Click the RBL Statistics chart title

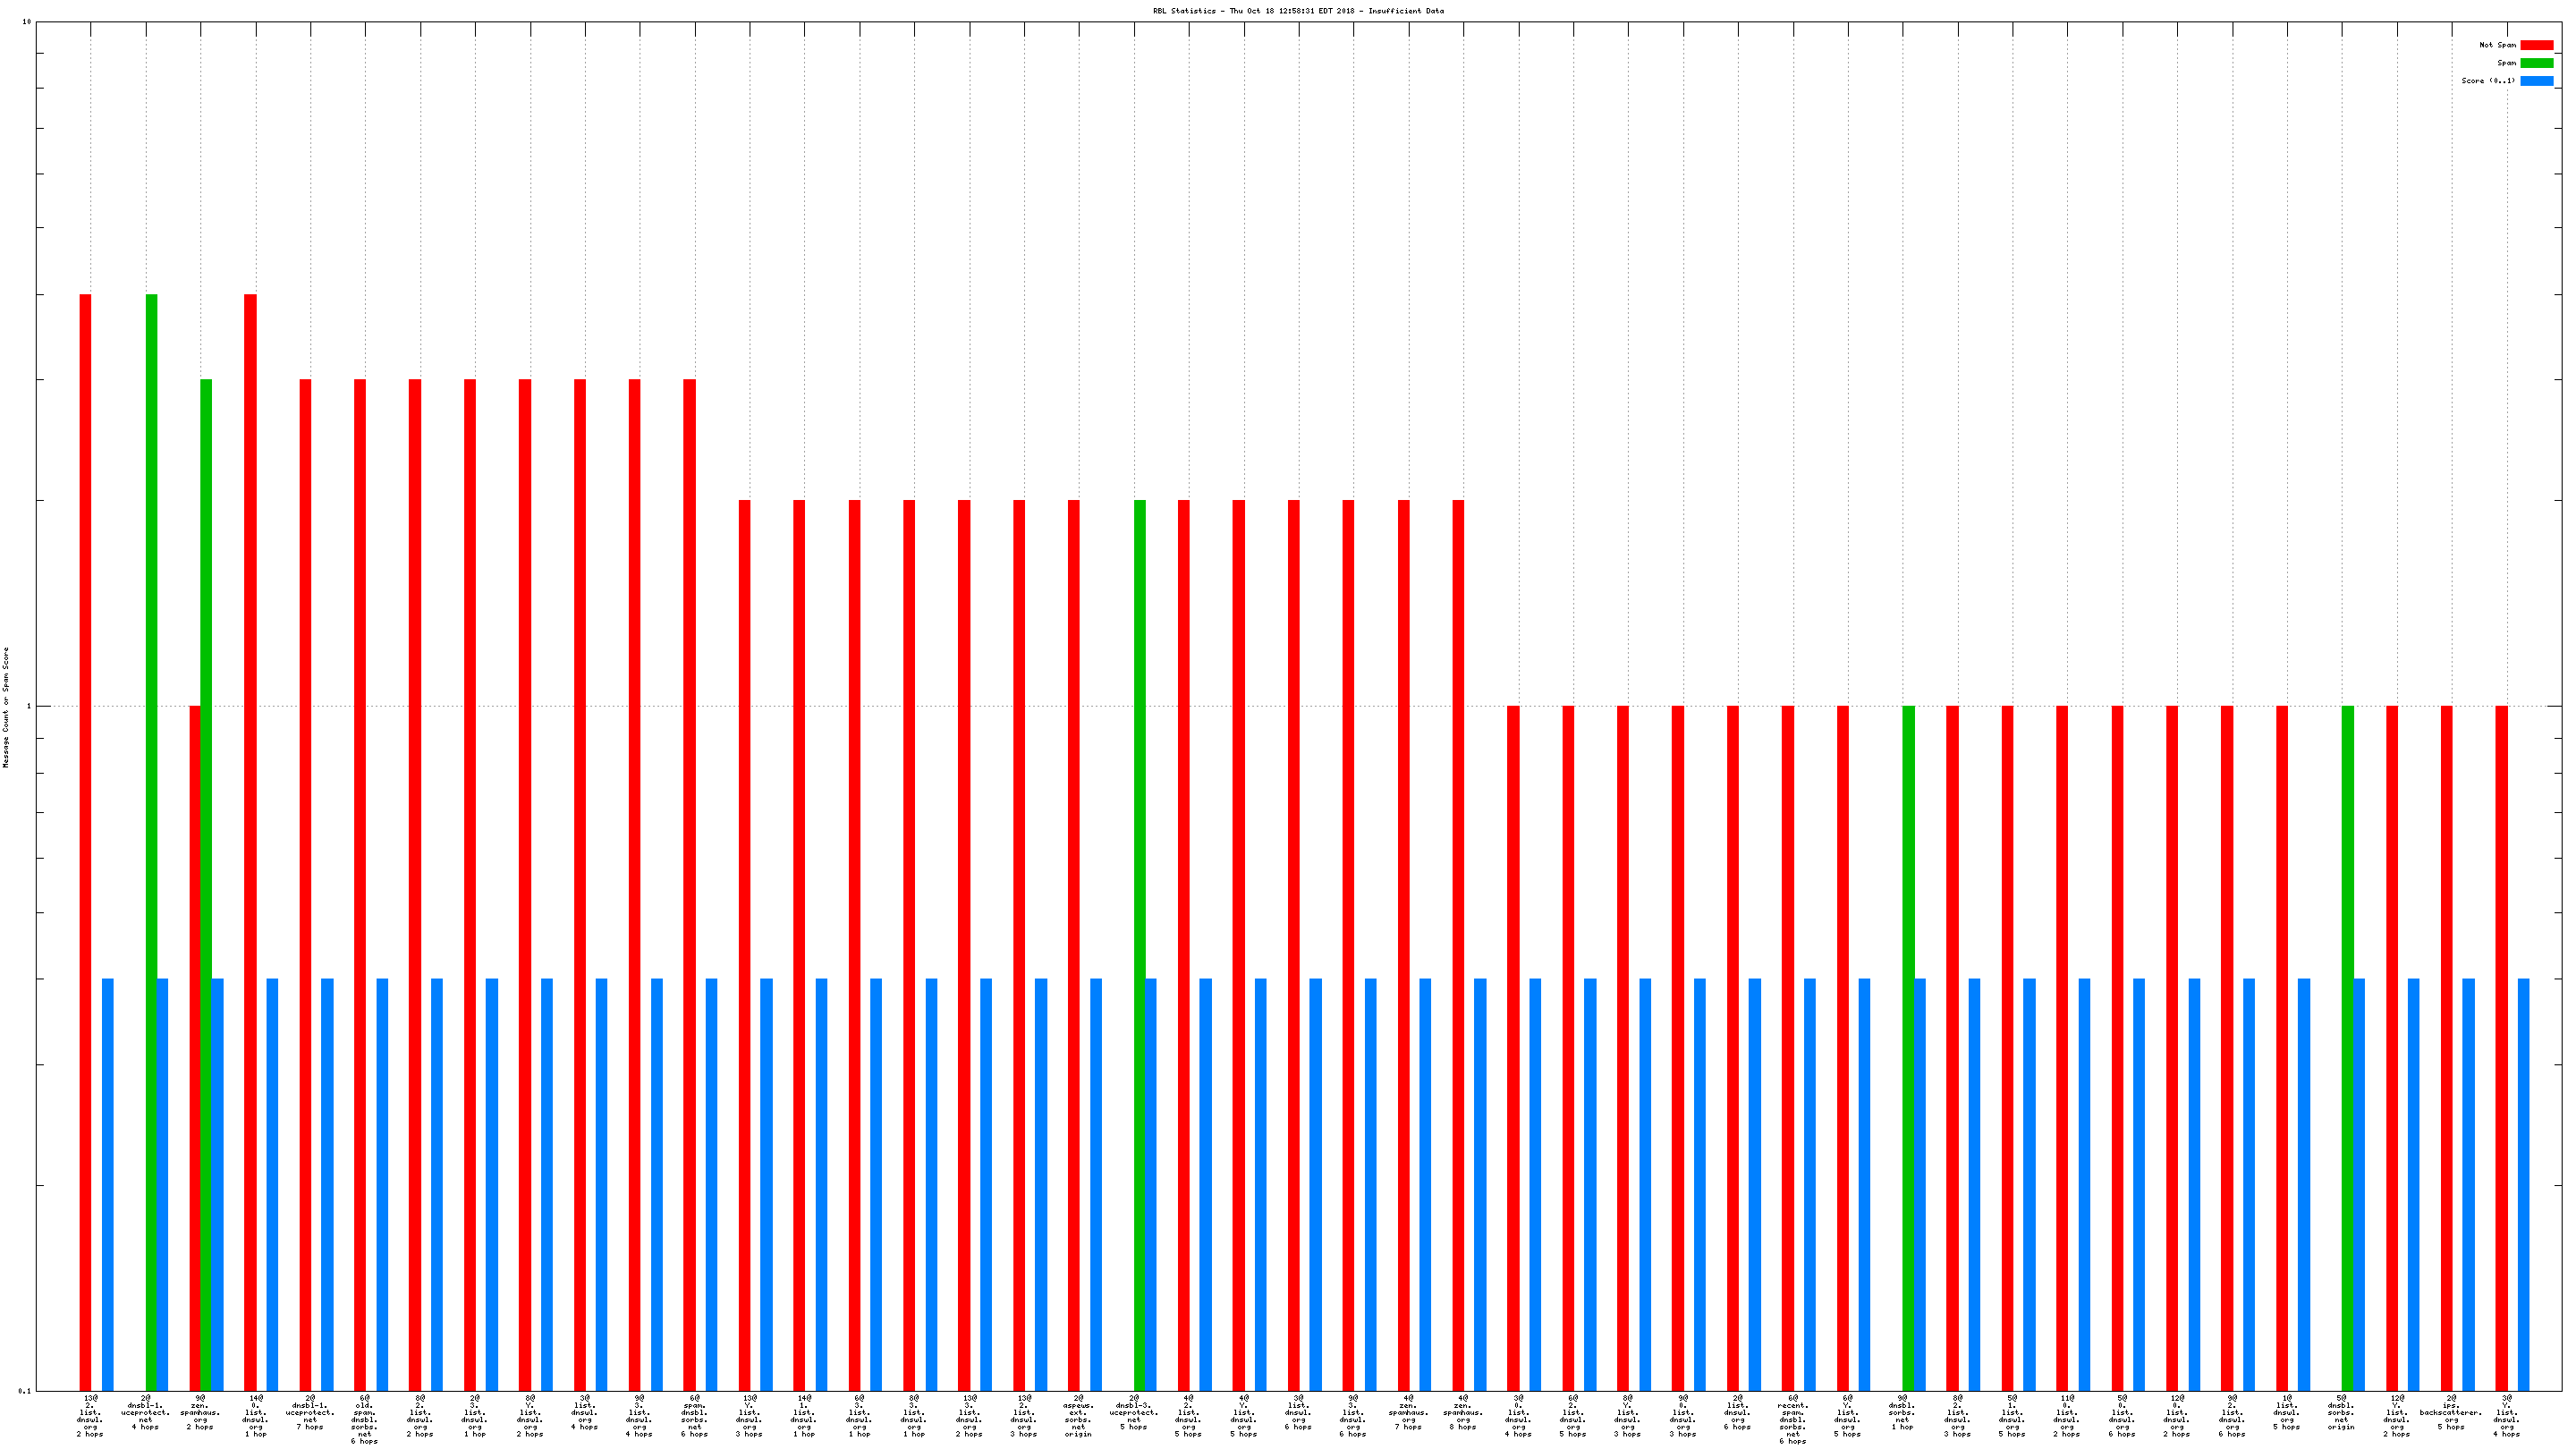tap(1298, 11)
